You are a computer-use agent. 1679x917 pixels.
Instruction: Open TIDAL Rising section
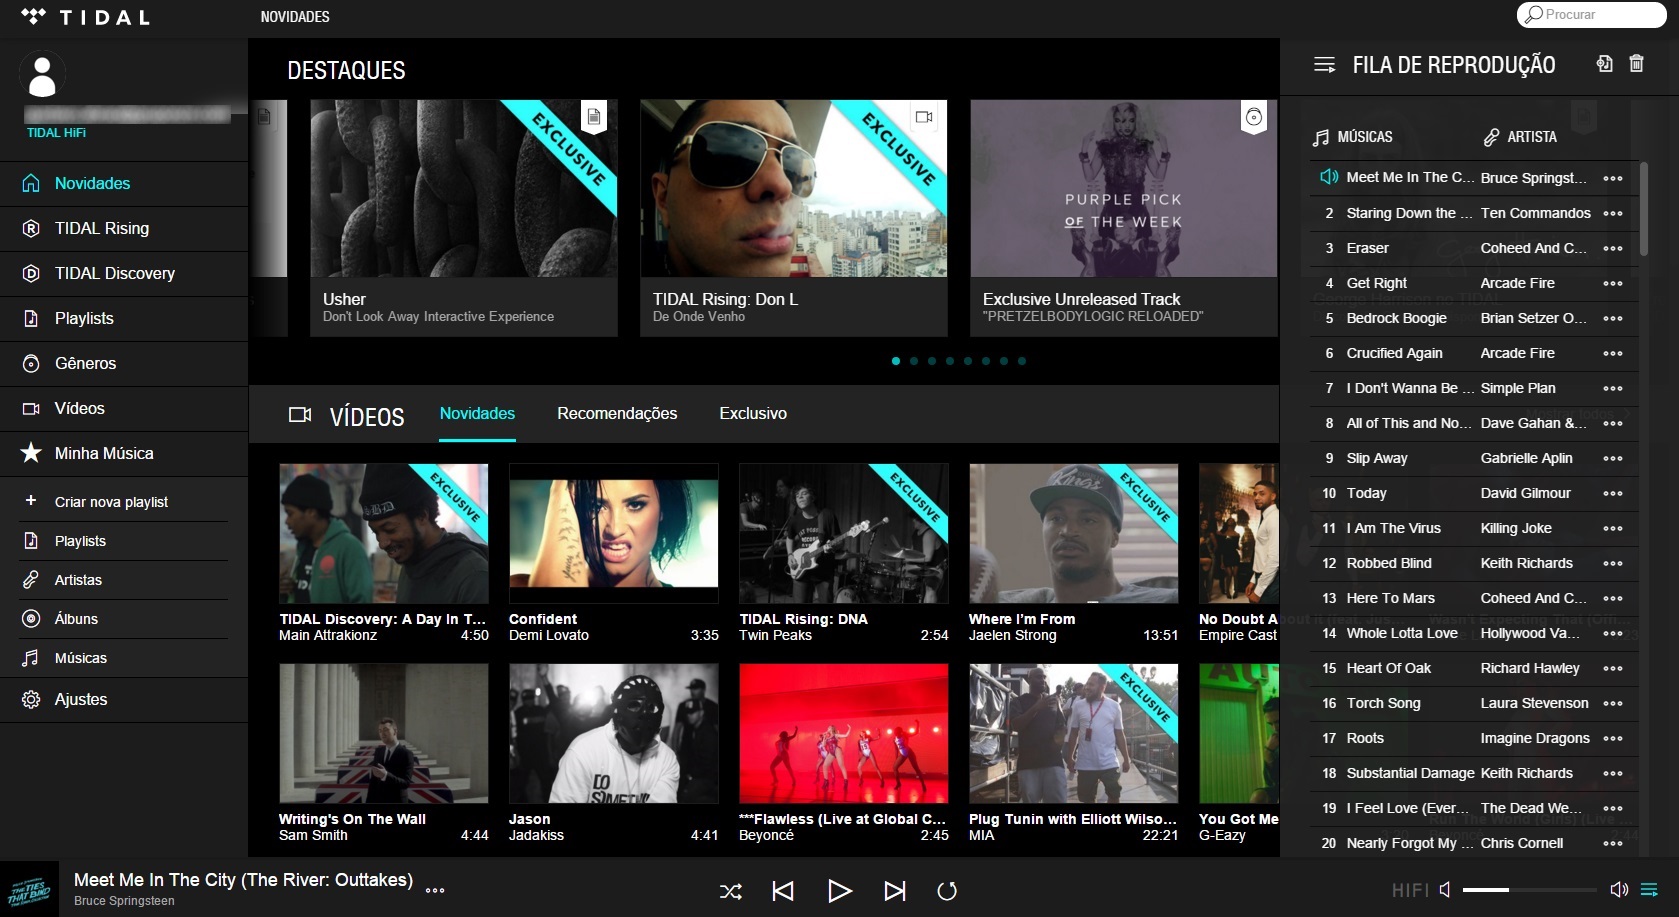124,229
